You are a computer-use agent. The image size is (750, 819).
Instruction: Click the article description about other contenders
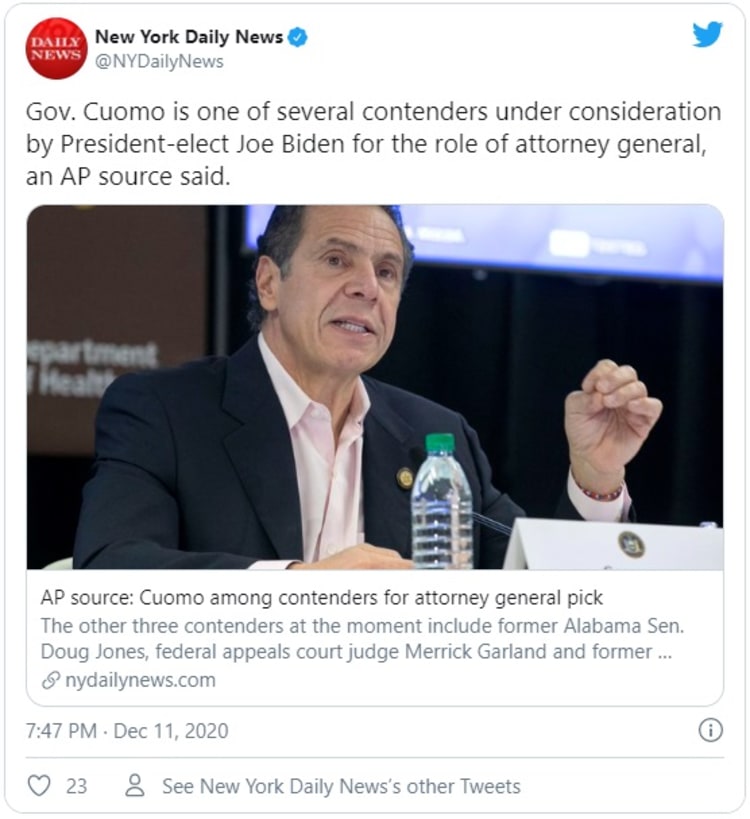[360, 638]
